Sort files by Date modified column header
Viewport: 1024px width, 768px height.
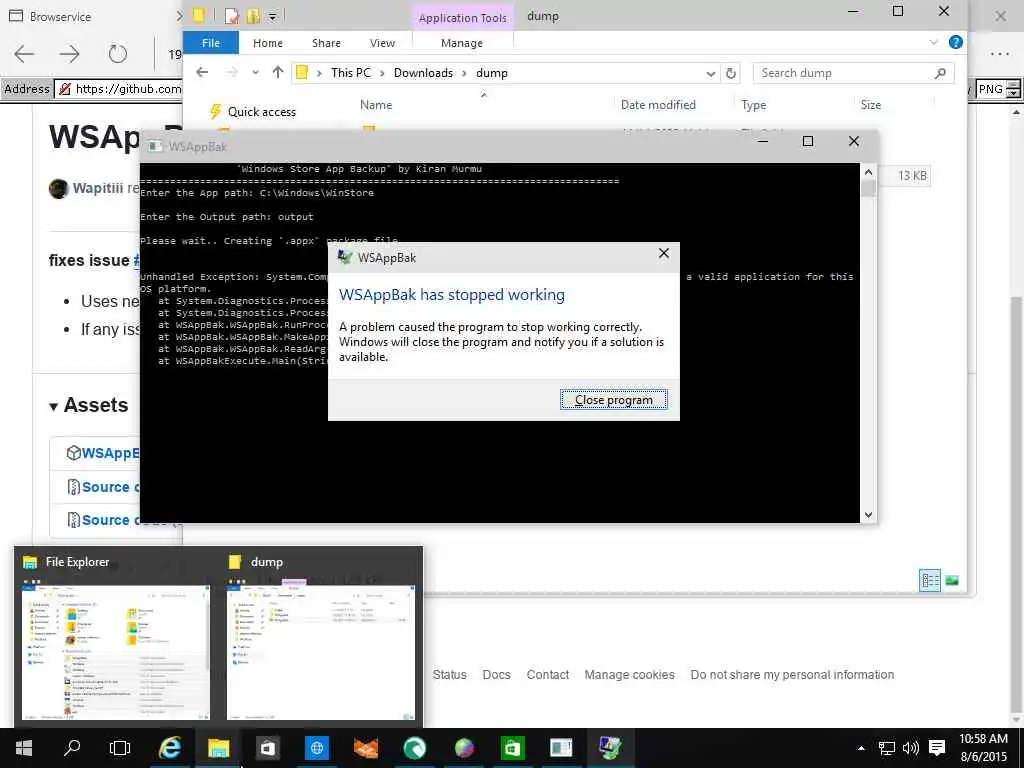[x=658, y=104]
